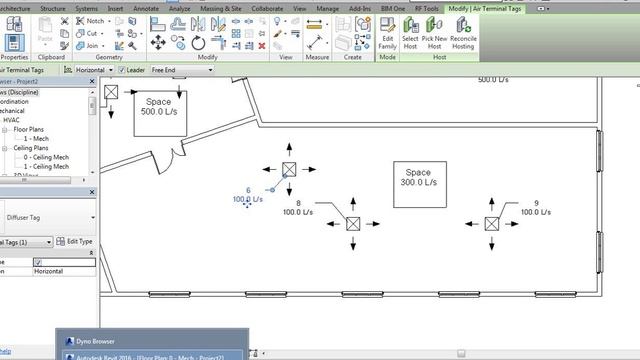
Task: Switch to the Analyze ribbon tab
Action: 180,9
